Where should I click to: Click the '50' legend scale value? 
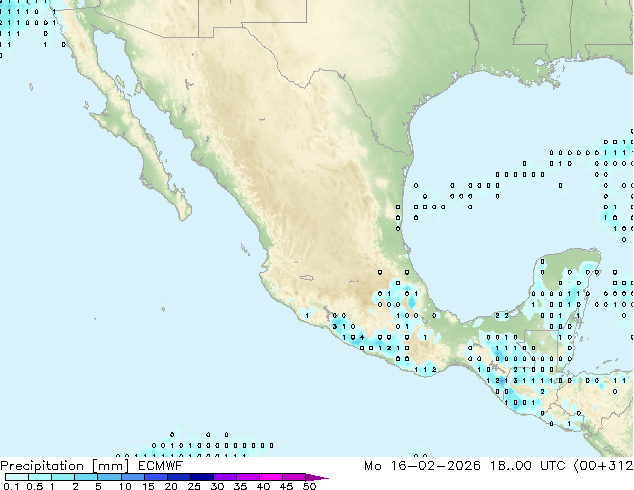click(x=310, y=486)
